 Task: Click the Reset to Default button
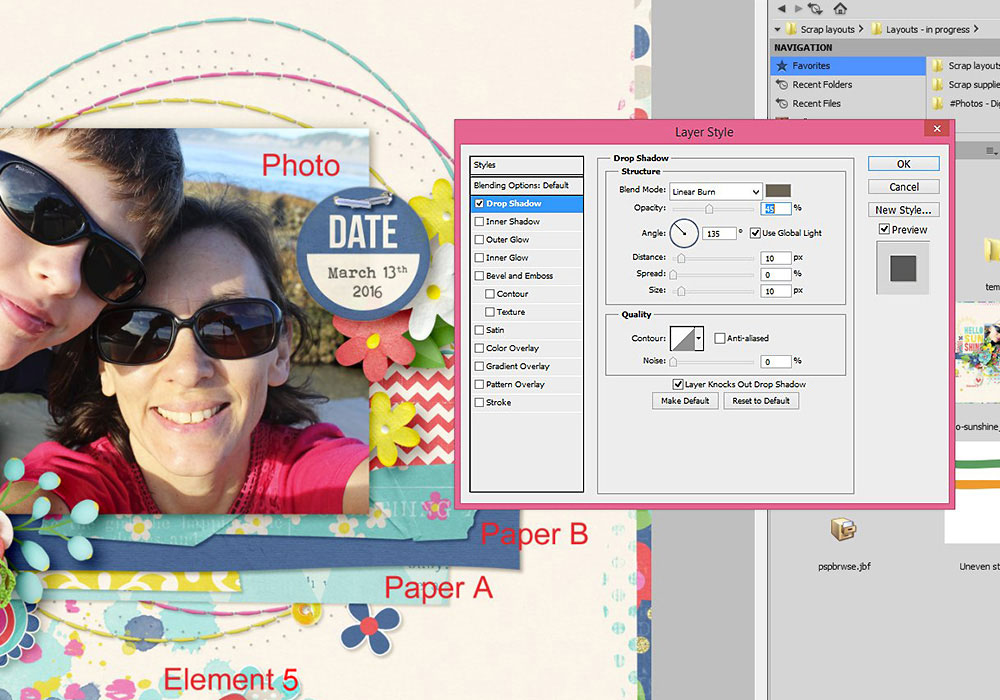[761, 401]
